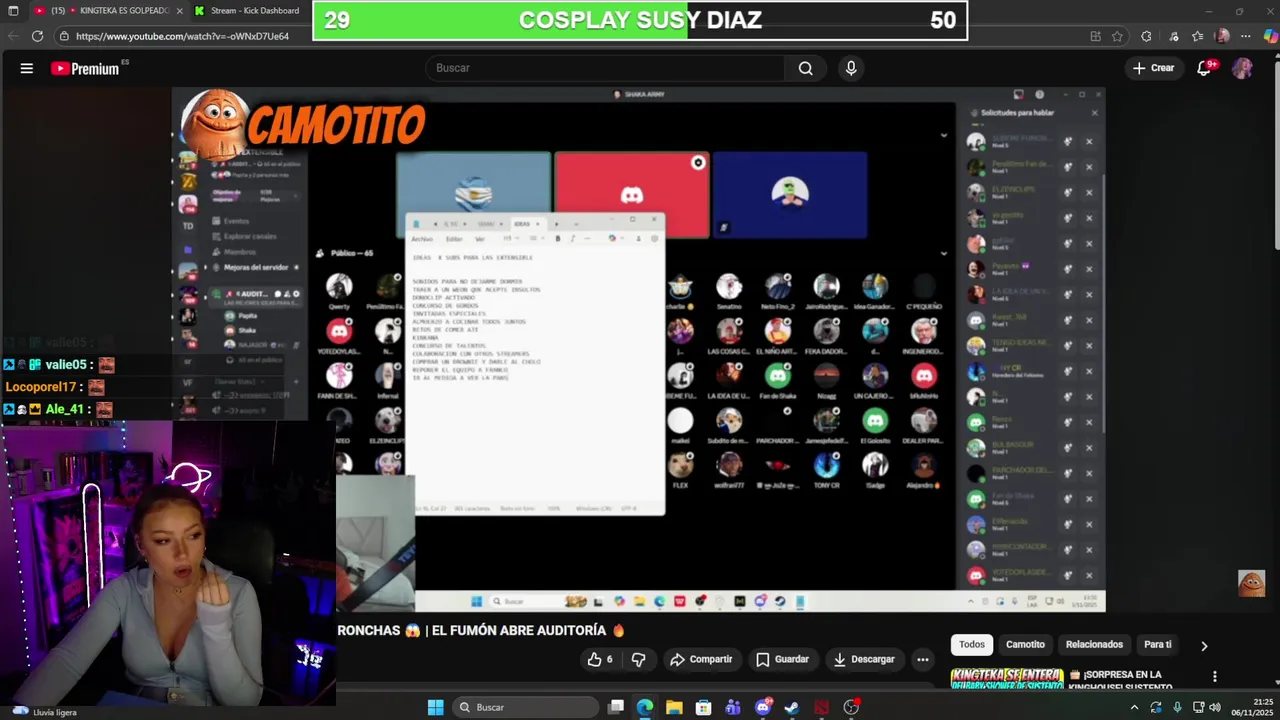Open Task View from the taskbar
Viewport: 1280px width, 720px height.
click(x=616, y=707)
